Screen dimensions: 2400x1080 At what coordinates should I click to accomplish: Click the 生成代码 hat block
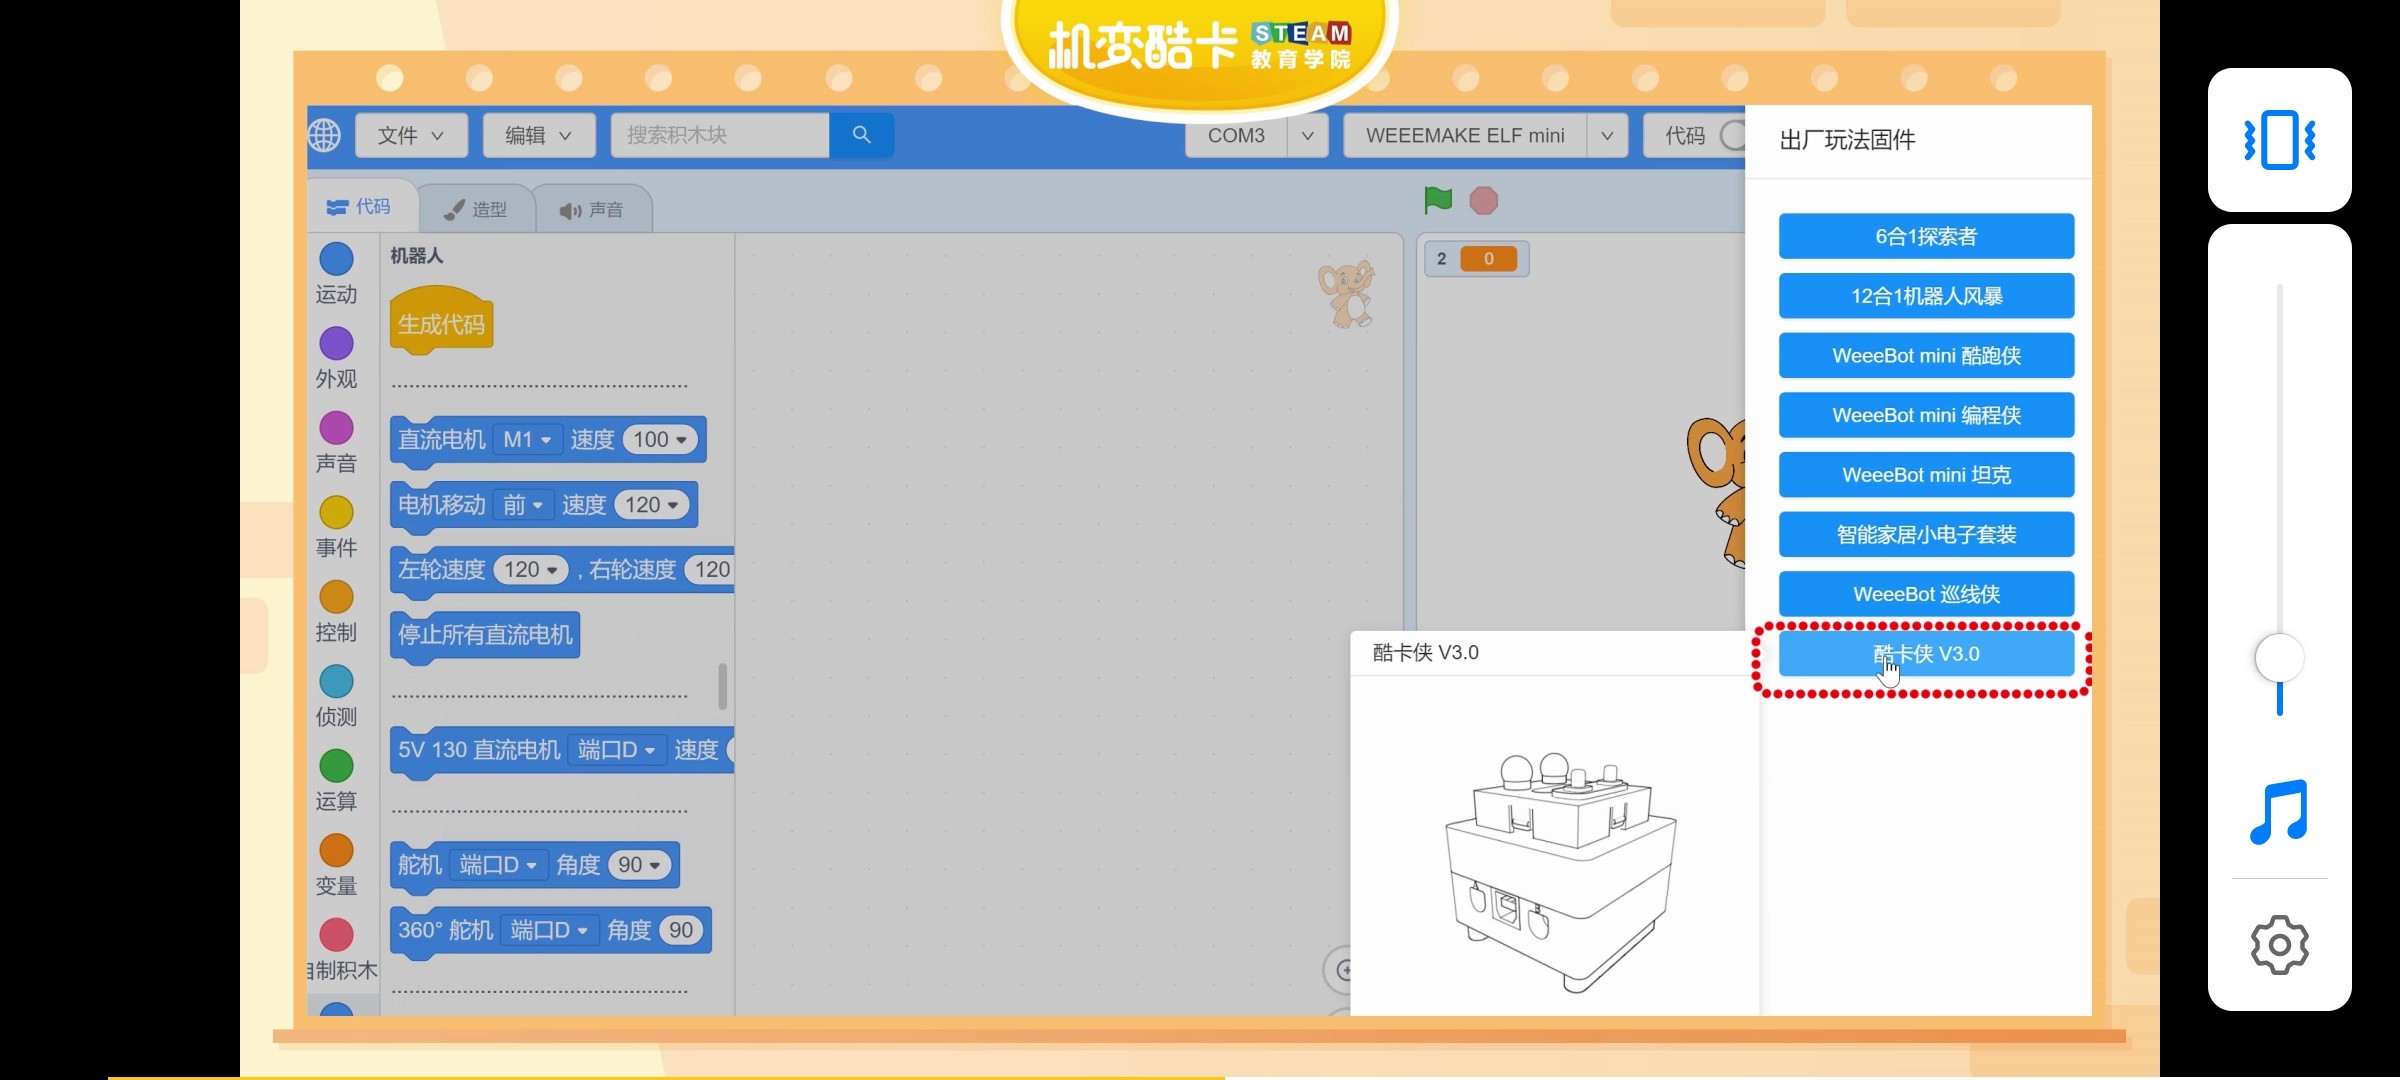tap(441, 320)
